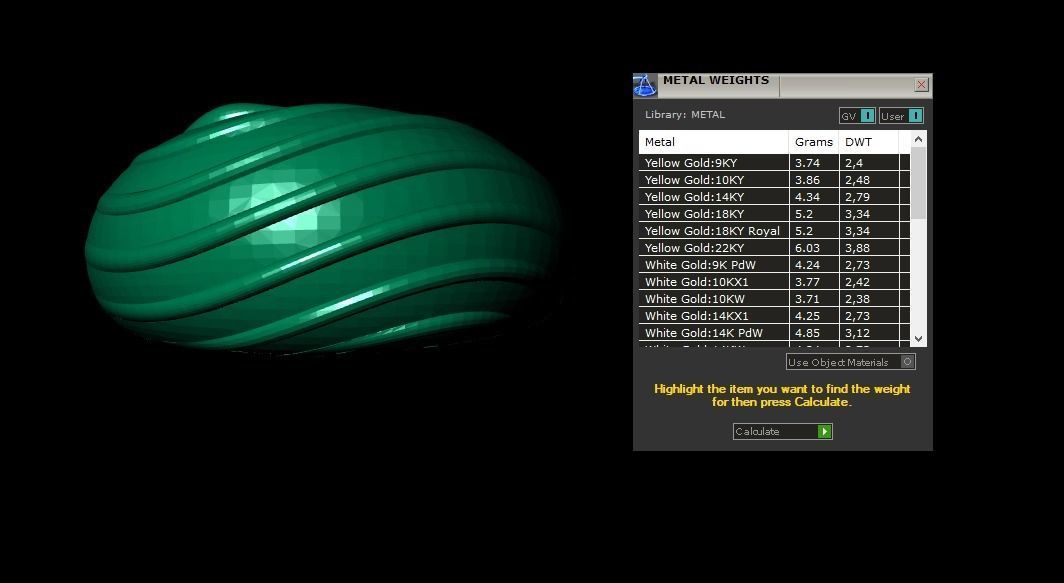Click the 3,88 DWT value cell
Image resolution: width=1064 pixels, height=583 pixels.
pyautogui.click(x=869, y=248)
